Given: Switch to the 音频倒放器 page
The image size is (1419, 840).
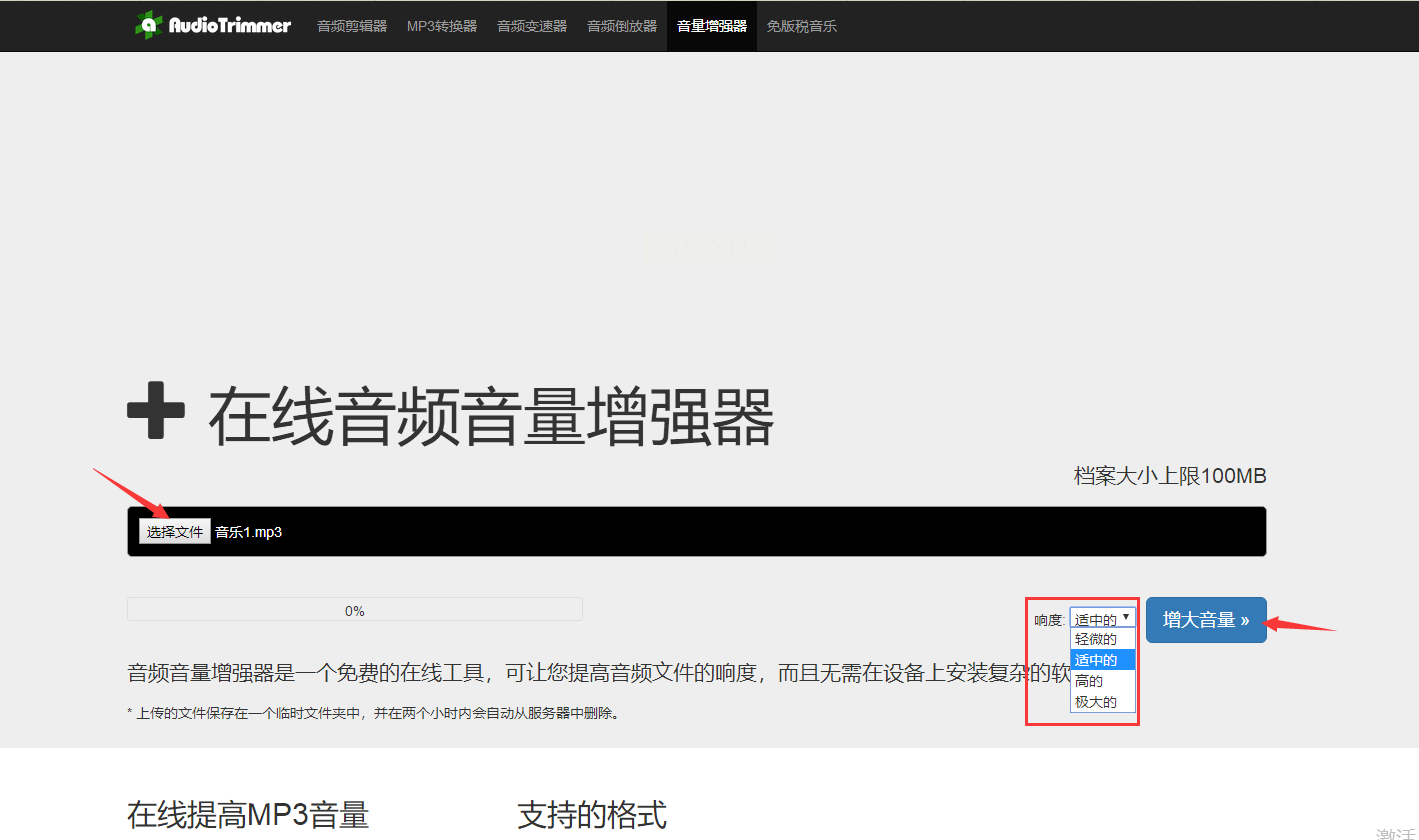Looking at the screenshot, I should (622, 26).
